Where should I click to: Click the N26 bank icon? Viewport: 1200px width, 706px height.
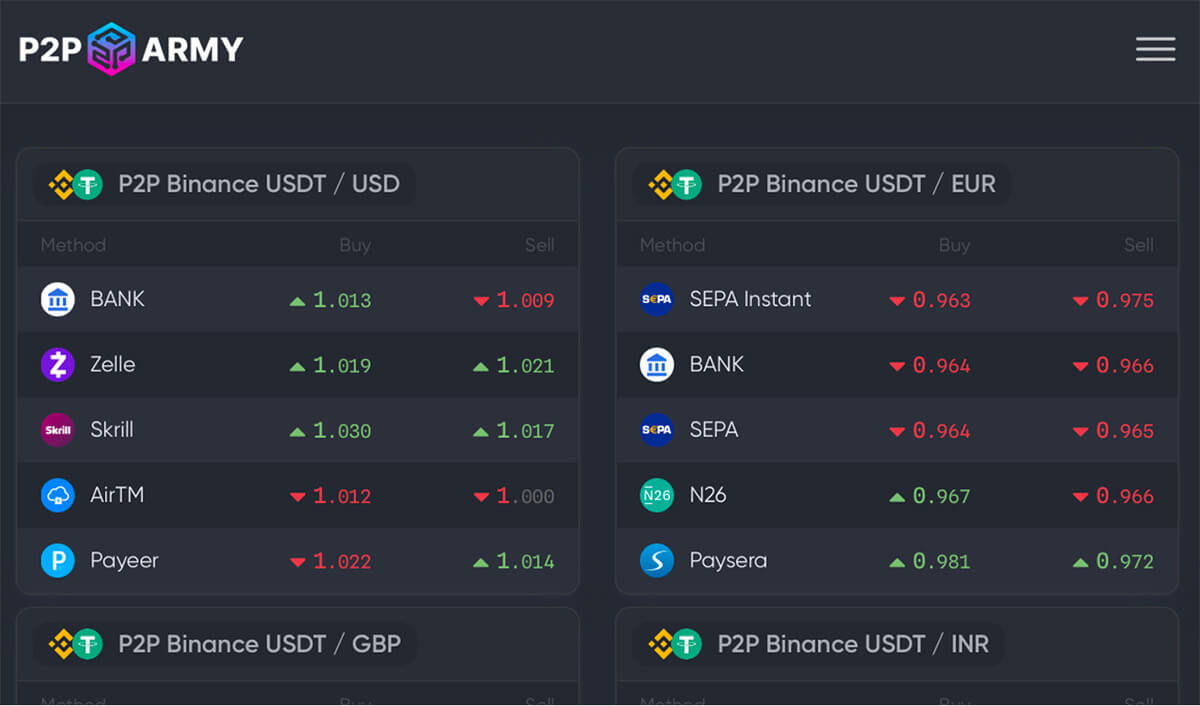coord(657,495)
